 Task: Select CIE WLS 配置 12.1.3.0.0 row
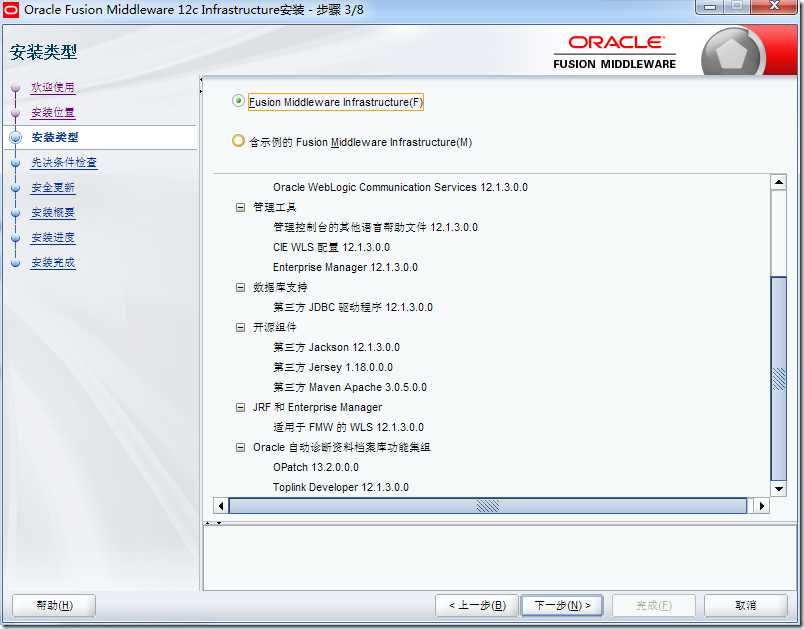click(331, 247)
